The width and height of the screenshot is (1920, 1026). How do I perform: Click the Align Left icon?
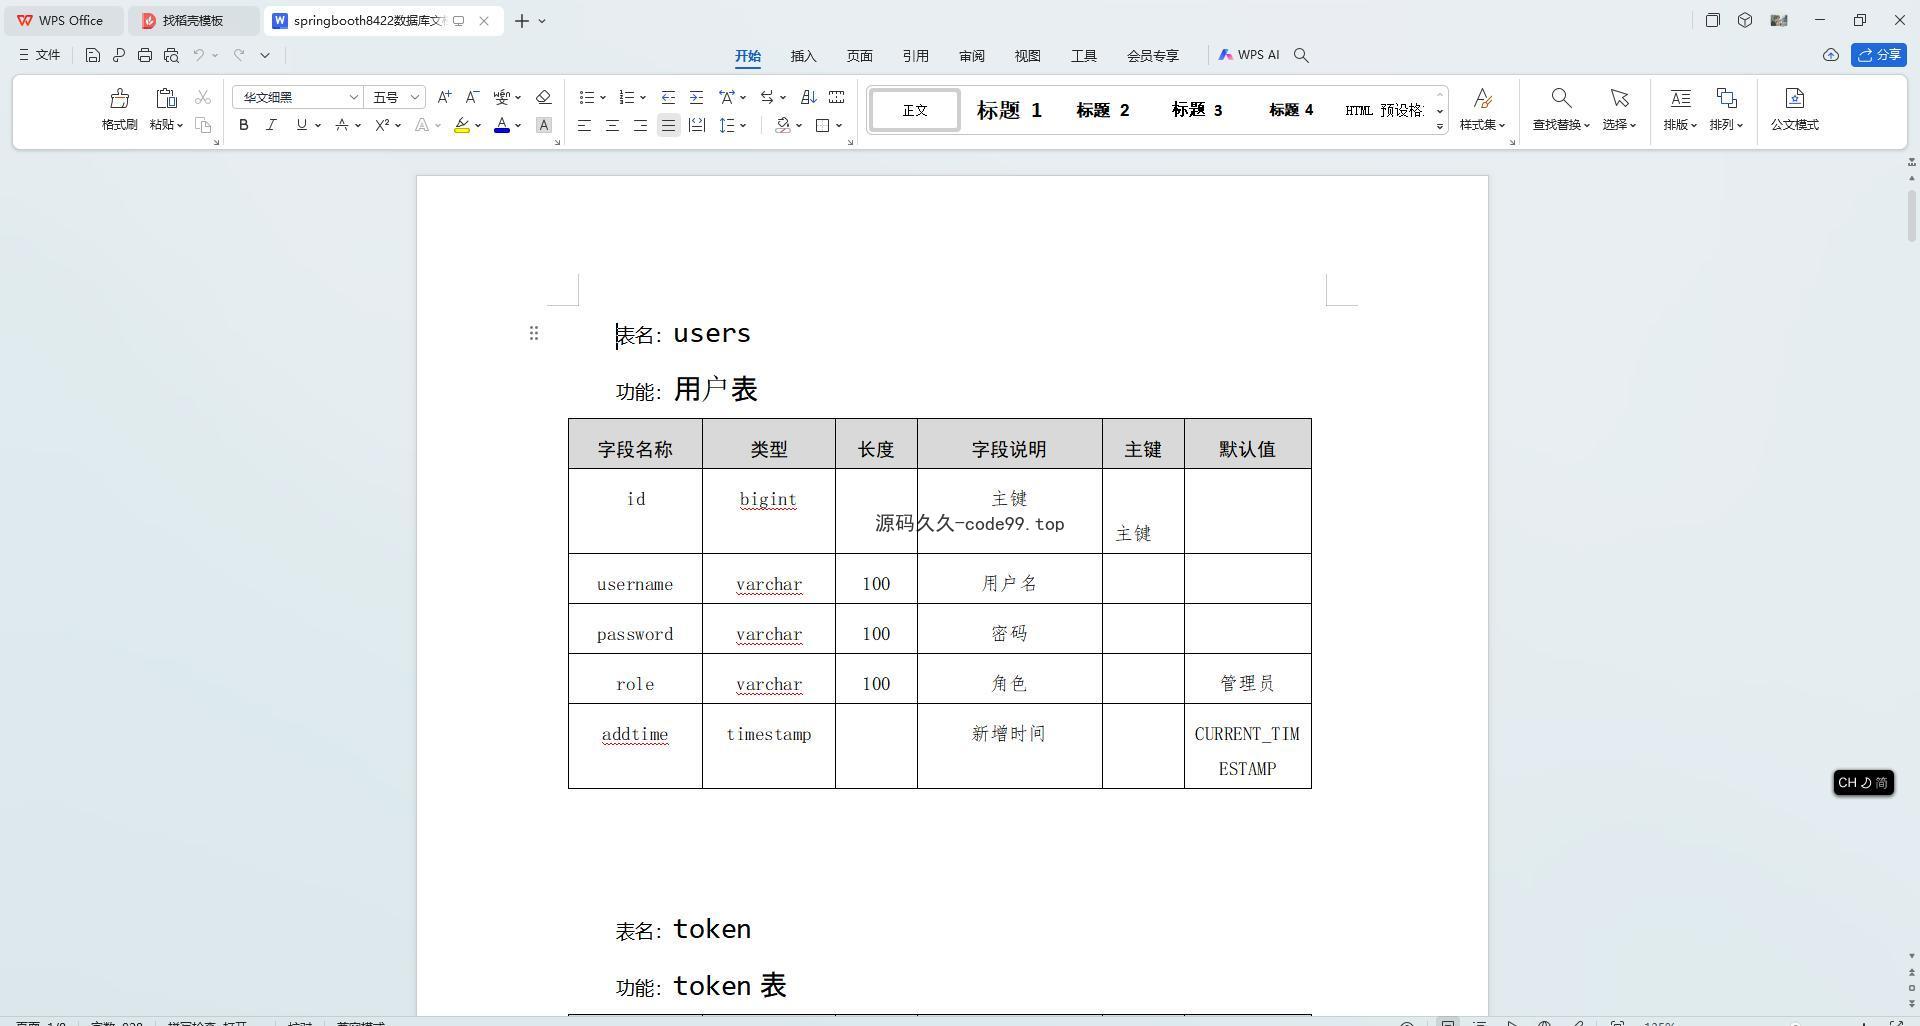584,125
